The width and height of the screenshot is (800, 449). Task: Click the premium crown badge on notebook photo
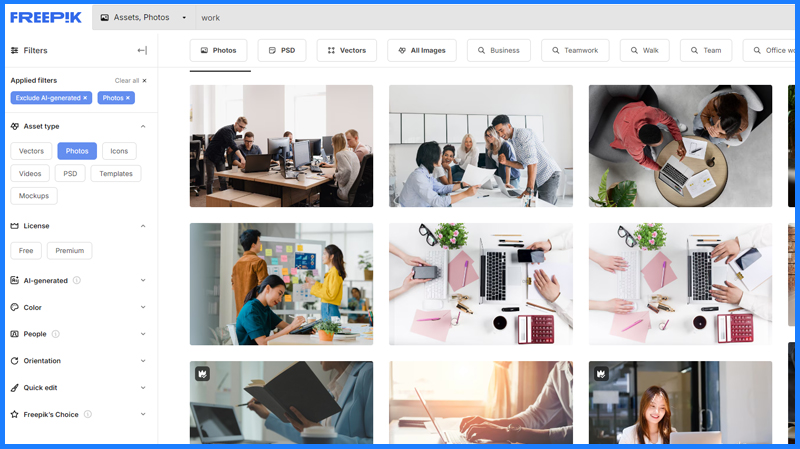click(203, 374)
